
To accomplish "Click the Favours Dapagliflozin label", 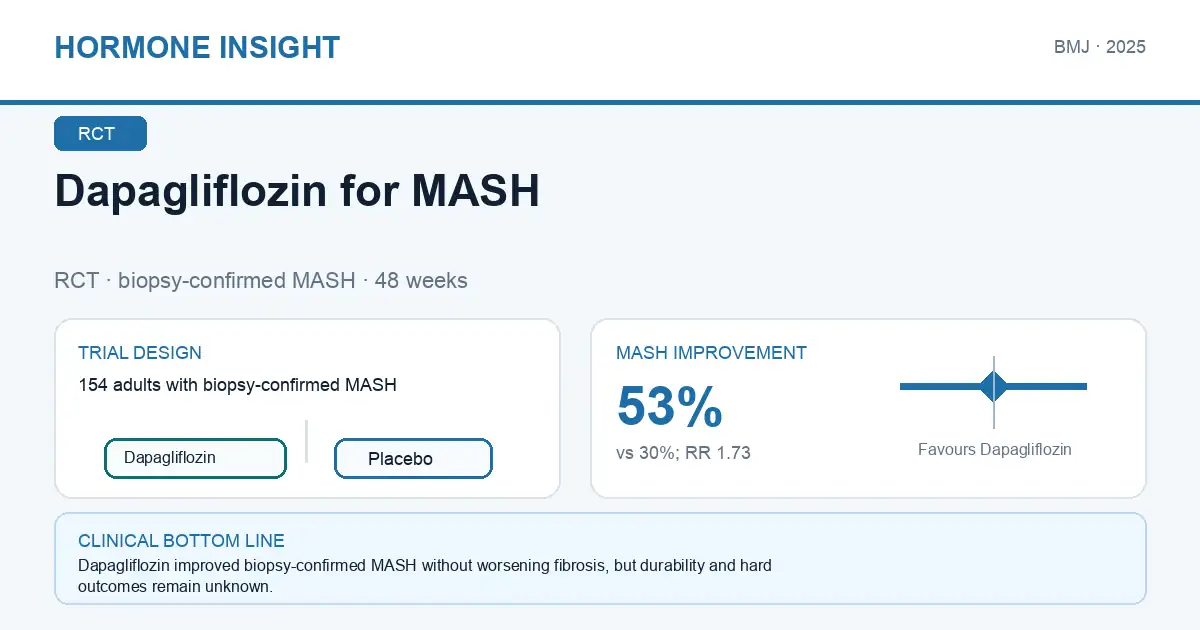I will point(994,450).
